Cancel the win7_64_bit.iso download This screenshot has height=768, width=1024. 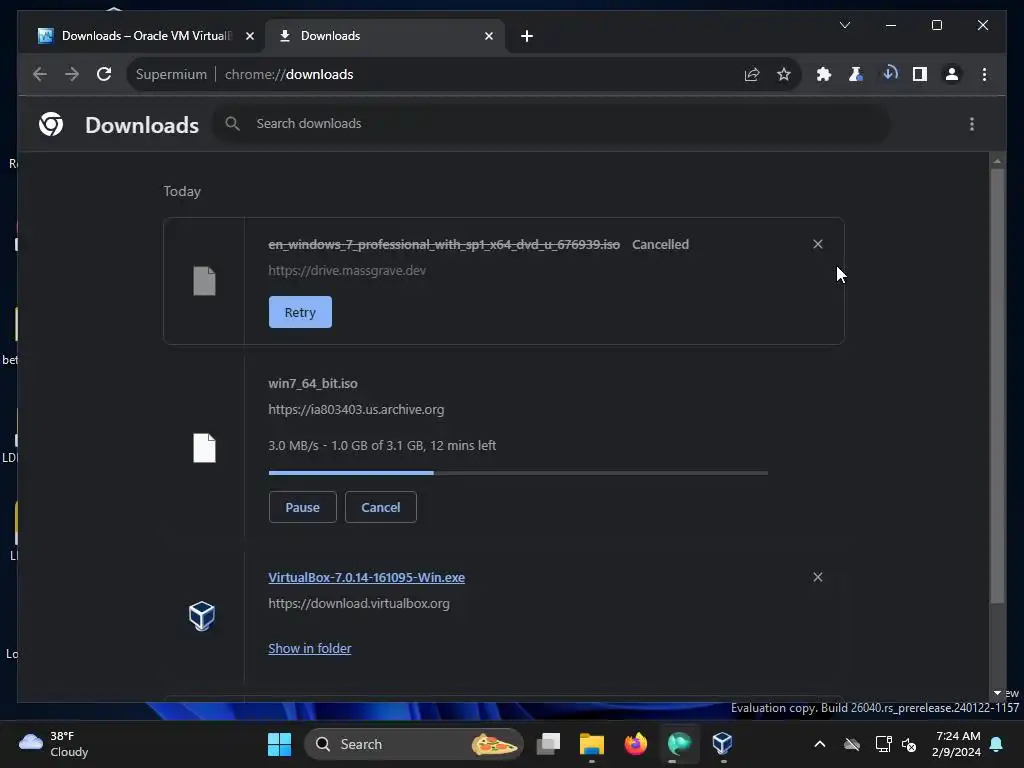click(381, 507)
